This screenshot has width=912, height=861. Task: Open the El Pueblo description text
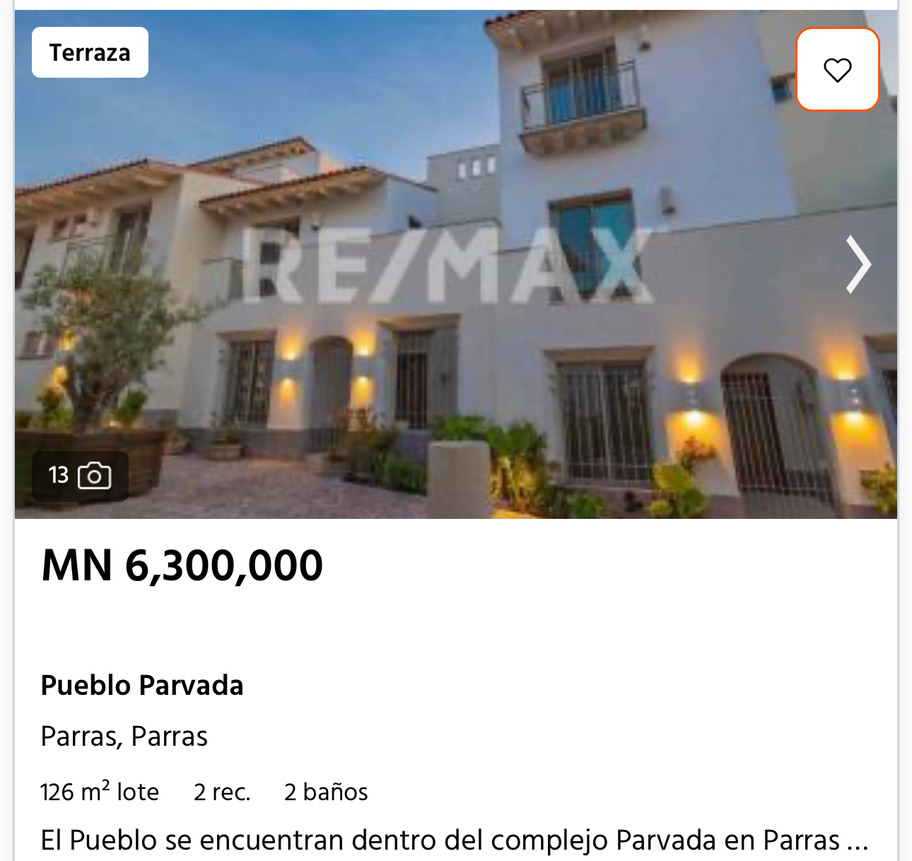(454, 840)
